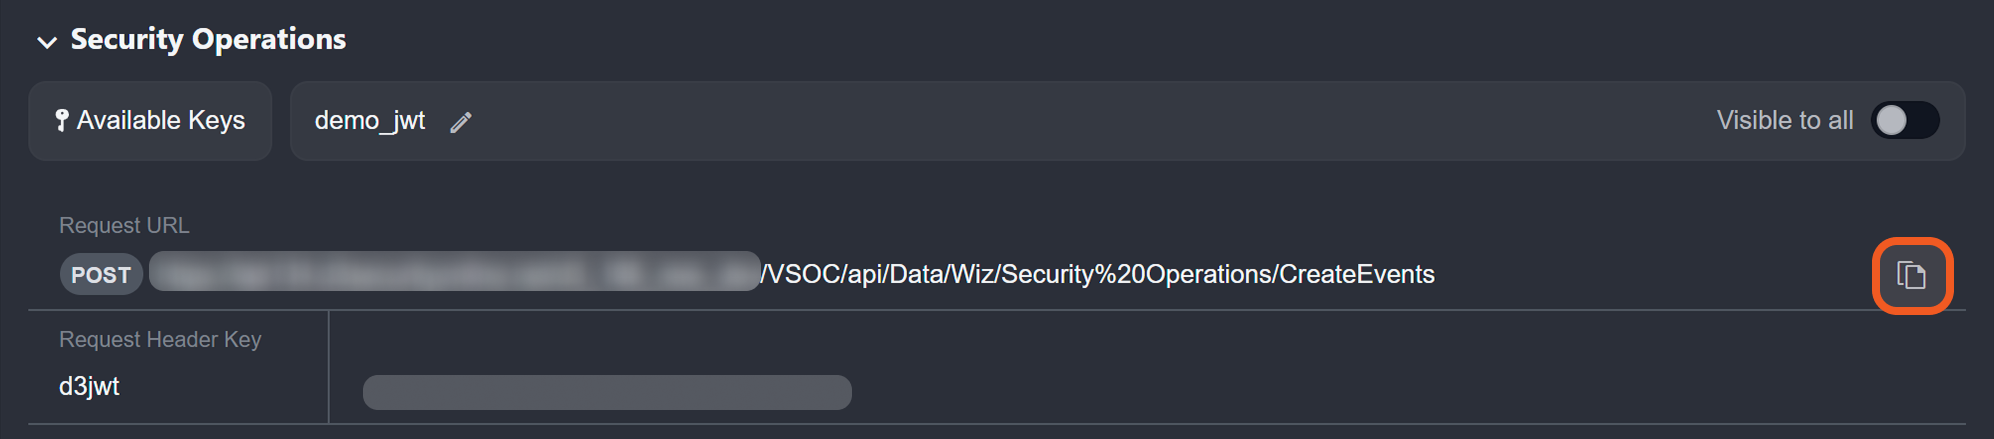Click the VSOC segment of request URL

pos(806,275)
